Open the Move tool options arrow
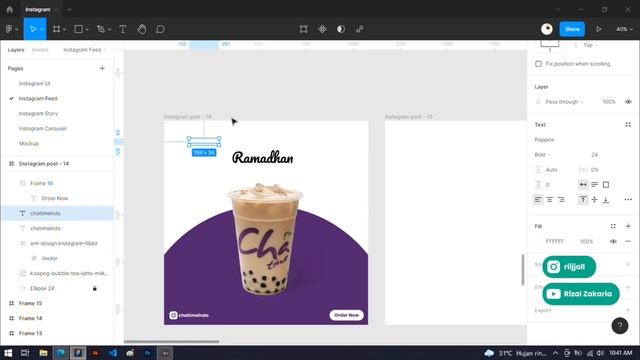The image size is (640, 360). pos(42,29)
